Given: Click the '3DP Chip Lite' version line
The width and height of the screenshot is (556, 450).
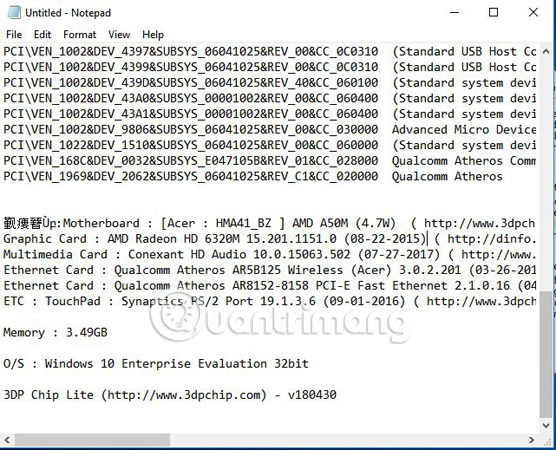Looking at the screenshot, I should click(x=170, y=395).
